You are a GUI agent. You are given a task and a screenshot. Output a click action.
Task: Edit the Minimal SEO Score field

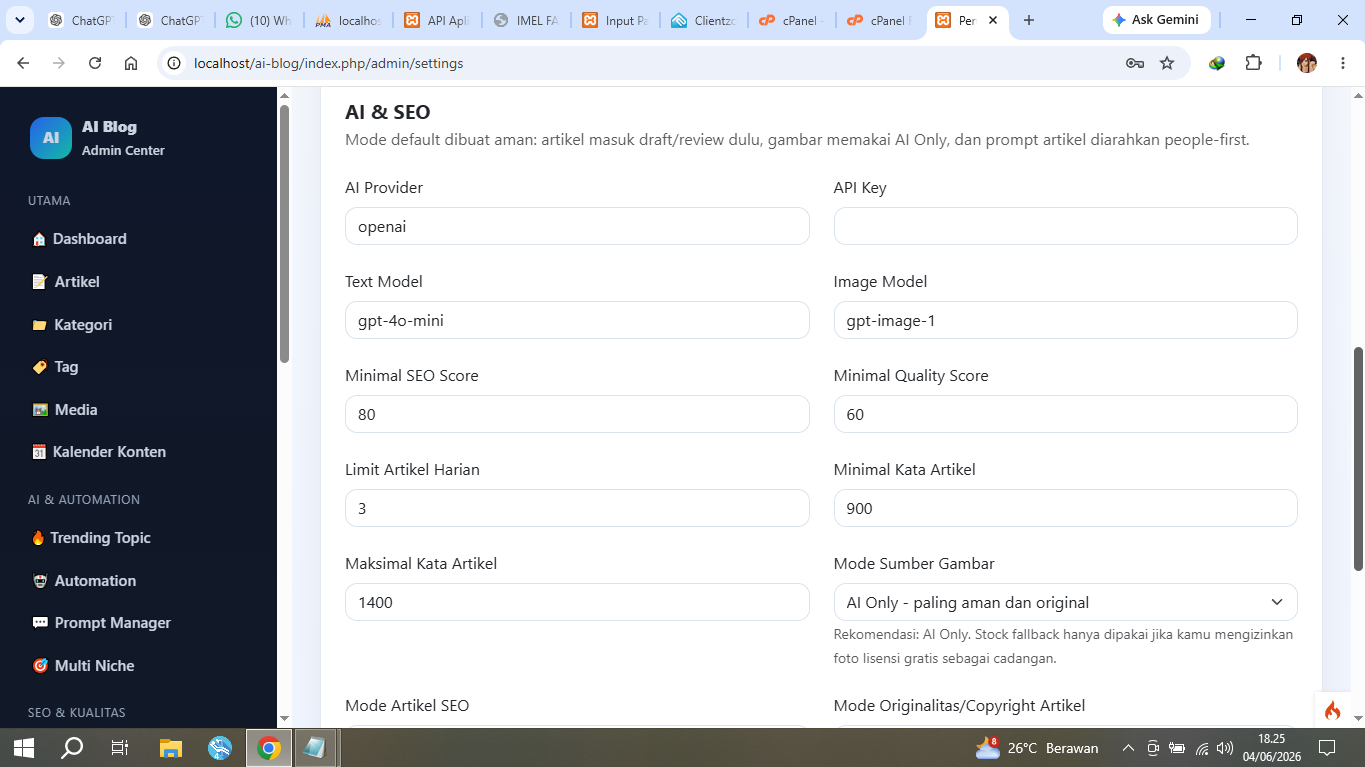point(577,414)
